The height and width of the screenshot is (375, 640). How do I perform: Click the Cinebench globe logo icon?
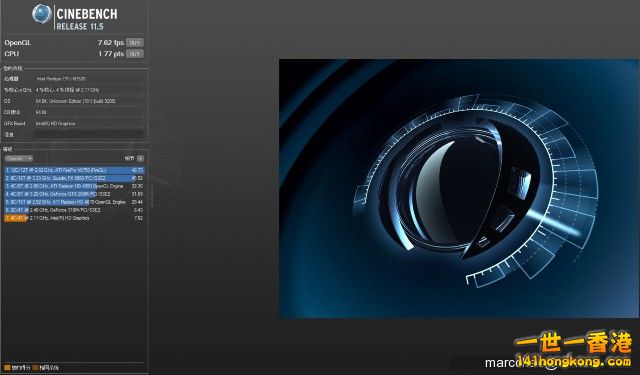[42, 14]
